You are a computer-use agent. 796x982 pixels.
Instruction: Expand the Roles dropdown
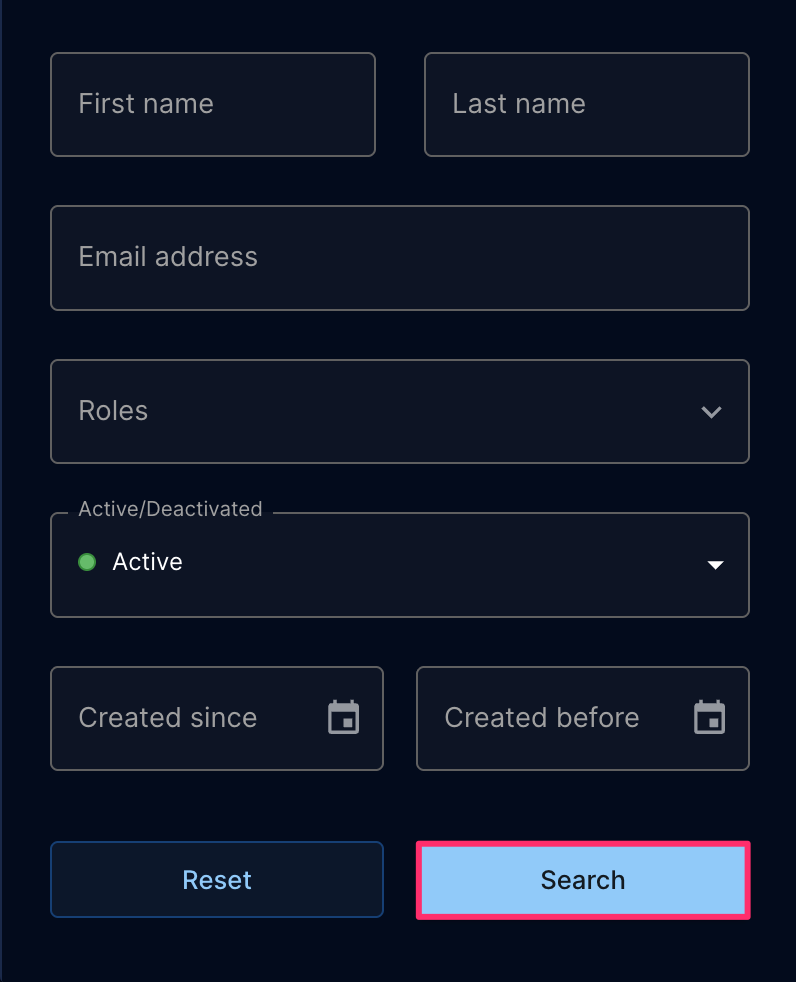pyautogui.click(x=400, y=411)
